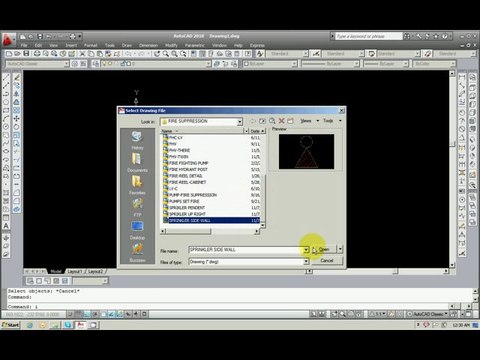Toggle Ortho Mode in AutoCAD status bar
Screen dimensions: 480x360
[x=87, y=314]
